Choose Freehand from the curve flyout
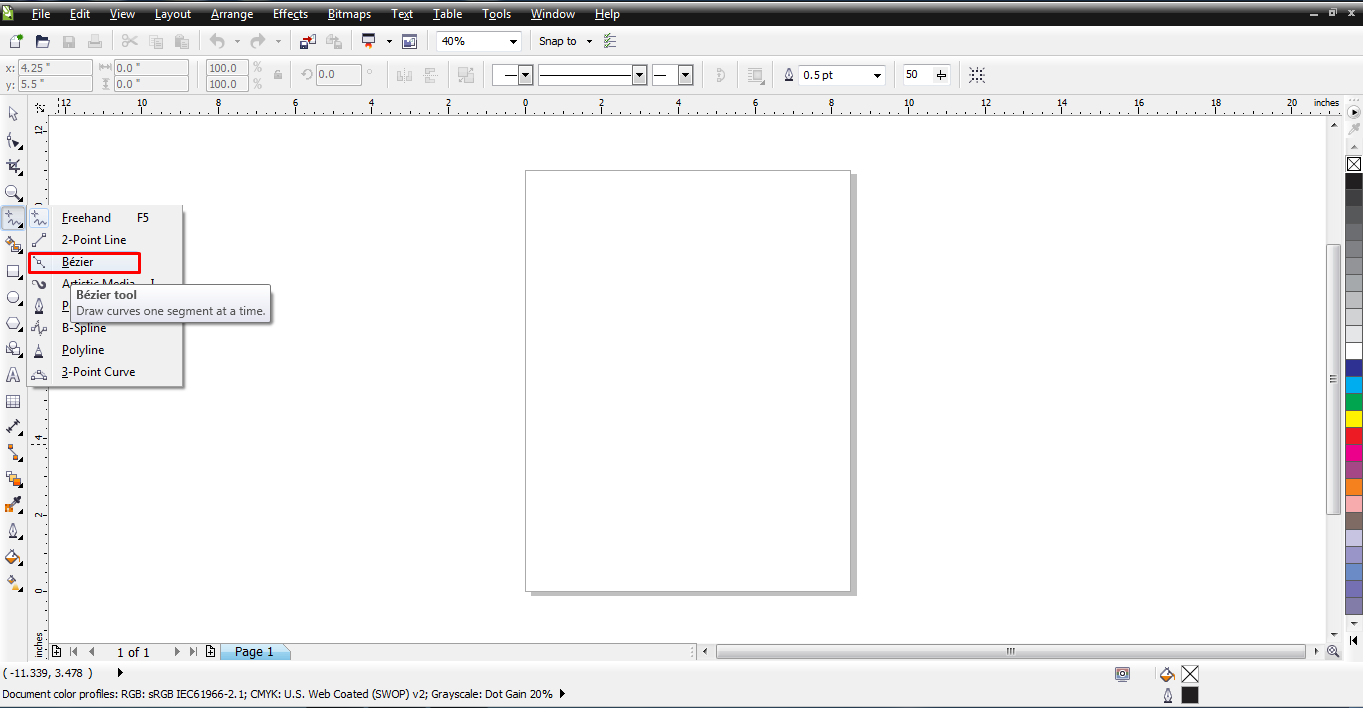Screen dimensions: 1363x708 (x=106, y=218)
